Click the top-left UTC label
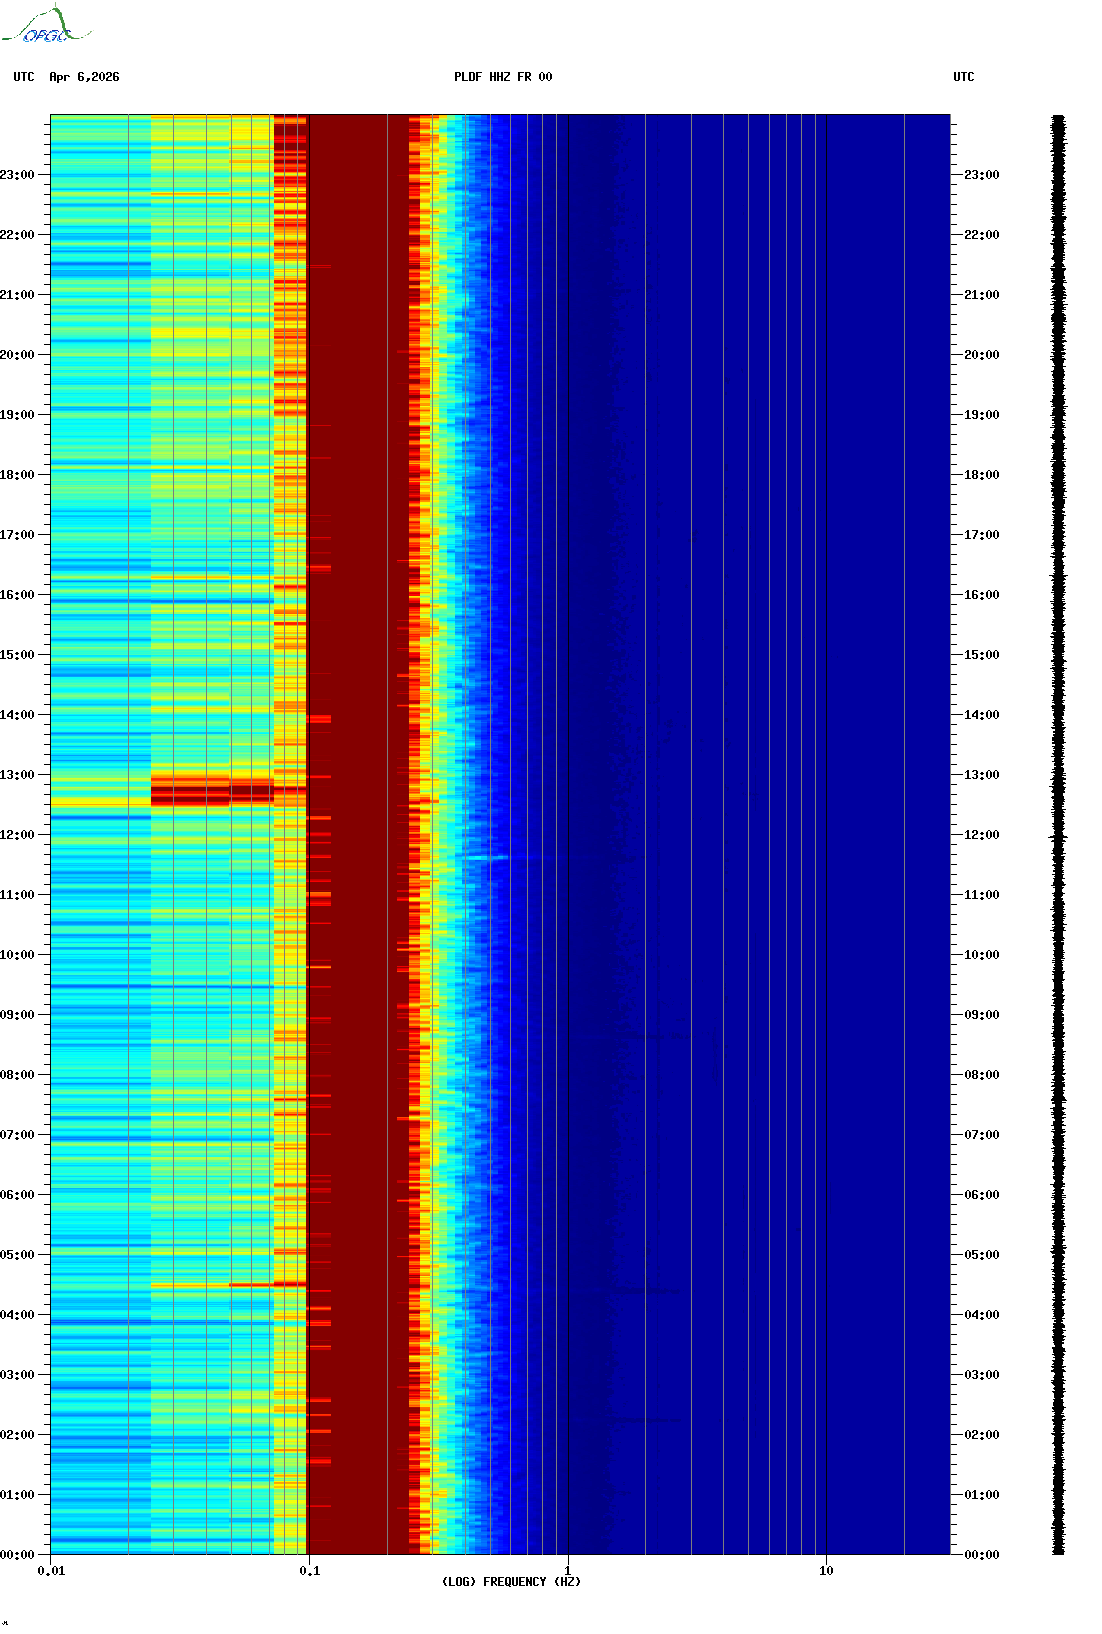The height and width of the screenshot is (1634, 1102). [24, 77]
